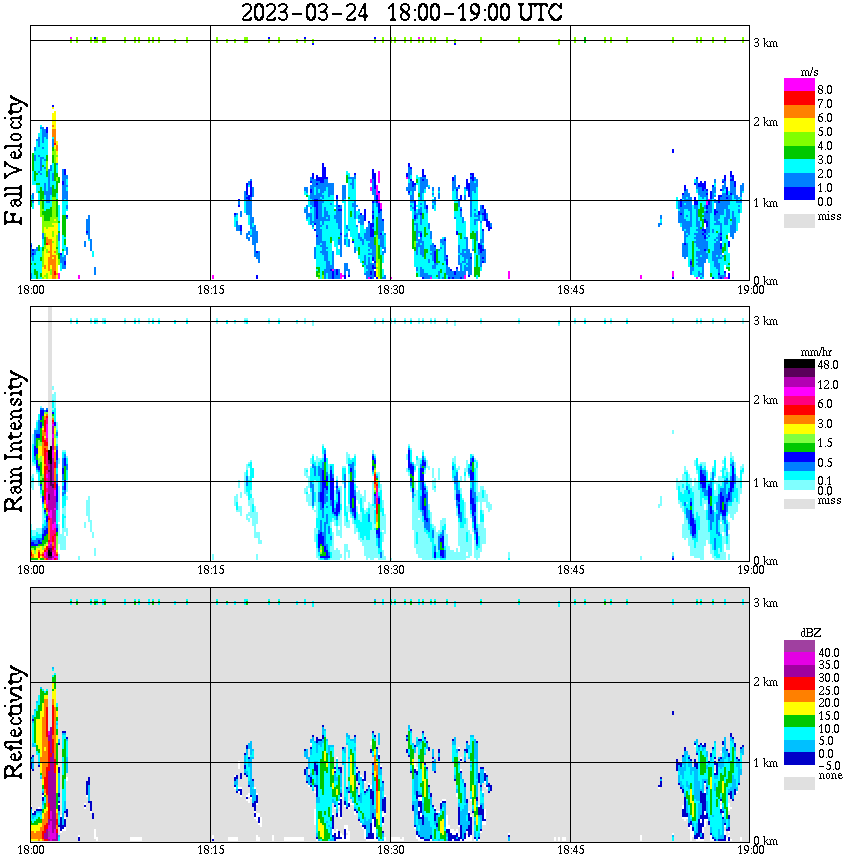Click the '18:15' time label under Rain Intensity

click(211, 570)
